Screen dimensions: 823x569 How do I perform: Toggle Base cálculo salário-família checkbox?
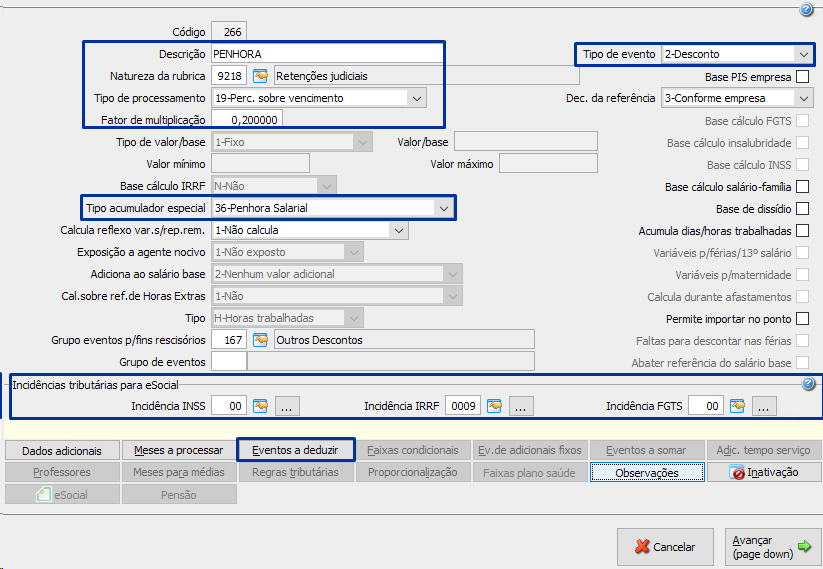tap(802, 187)
